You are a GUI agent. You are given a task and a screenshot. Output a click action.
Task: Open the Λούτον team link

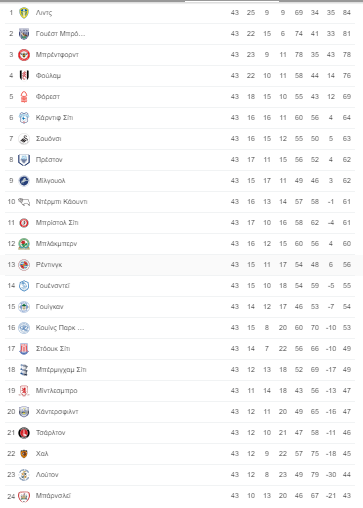click(47, 475)
